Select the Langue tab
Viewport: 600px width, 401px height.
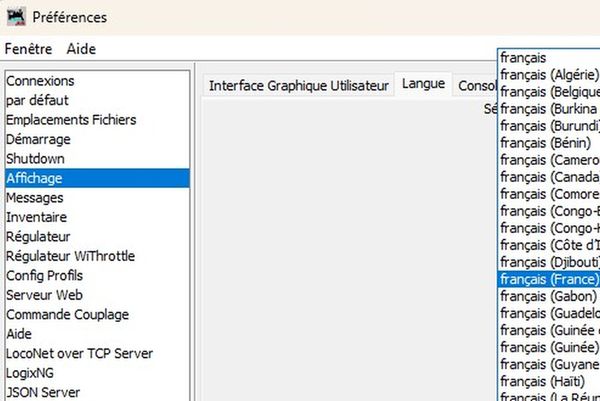[x=423, y=86]
